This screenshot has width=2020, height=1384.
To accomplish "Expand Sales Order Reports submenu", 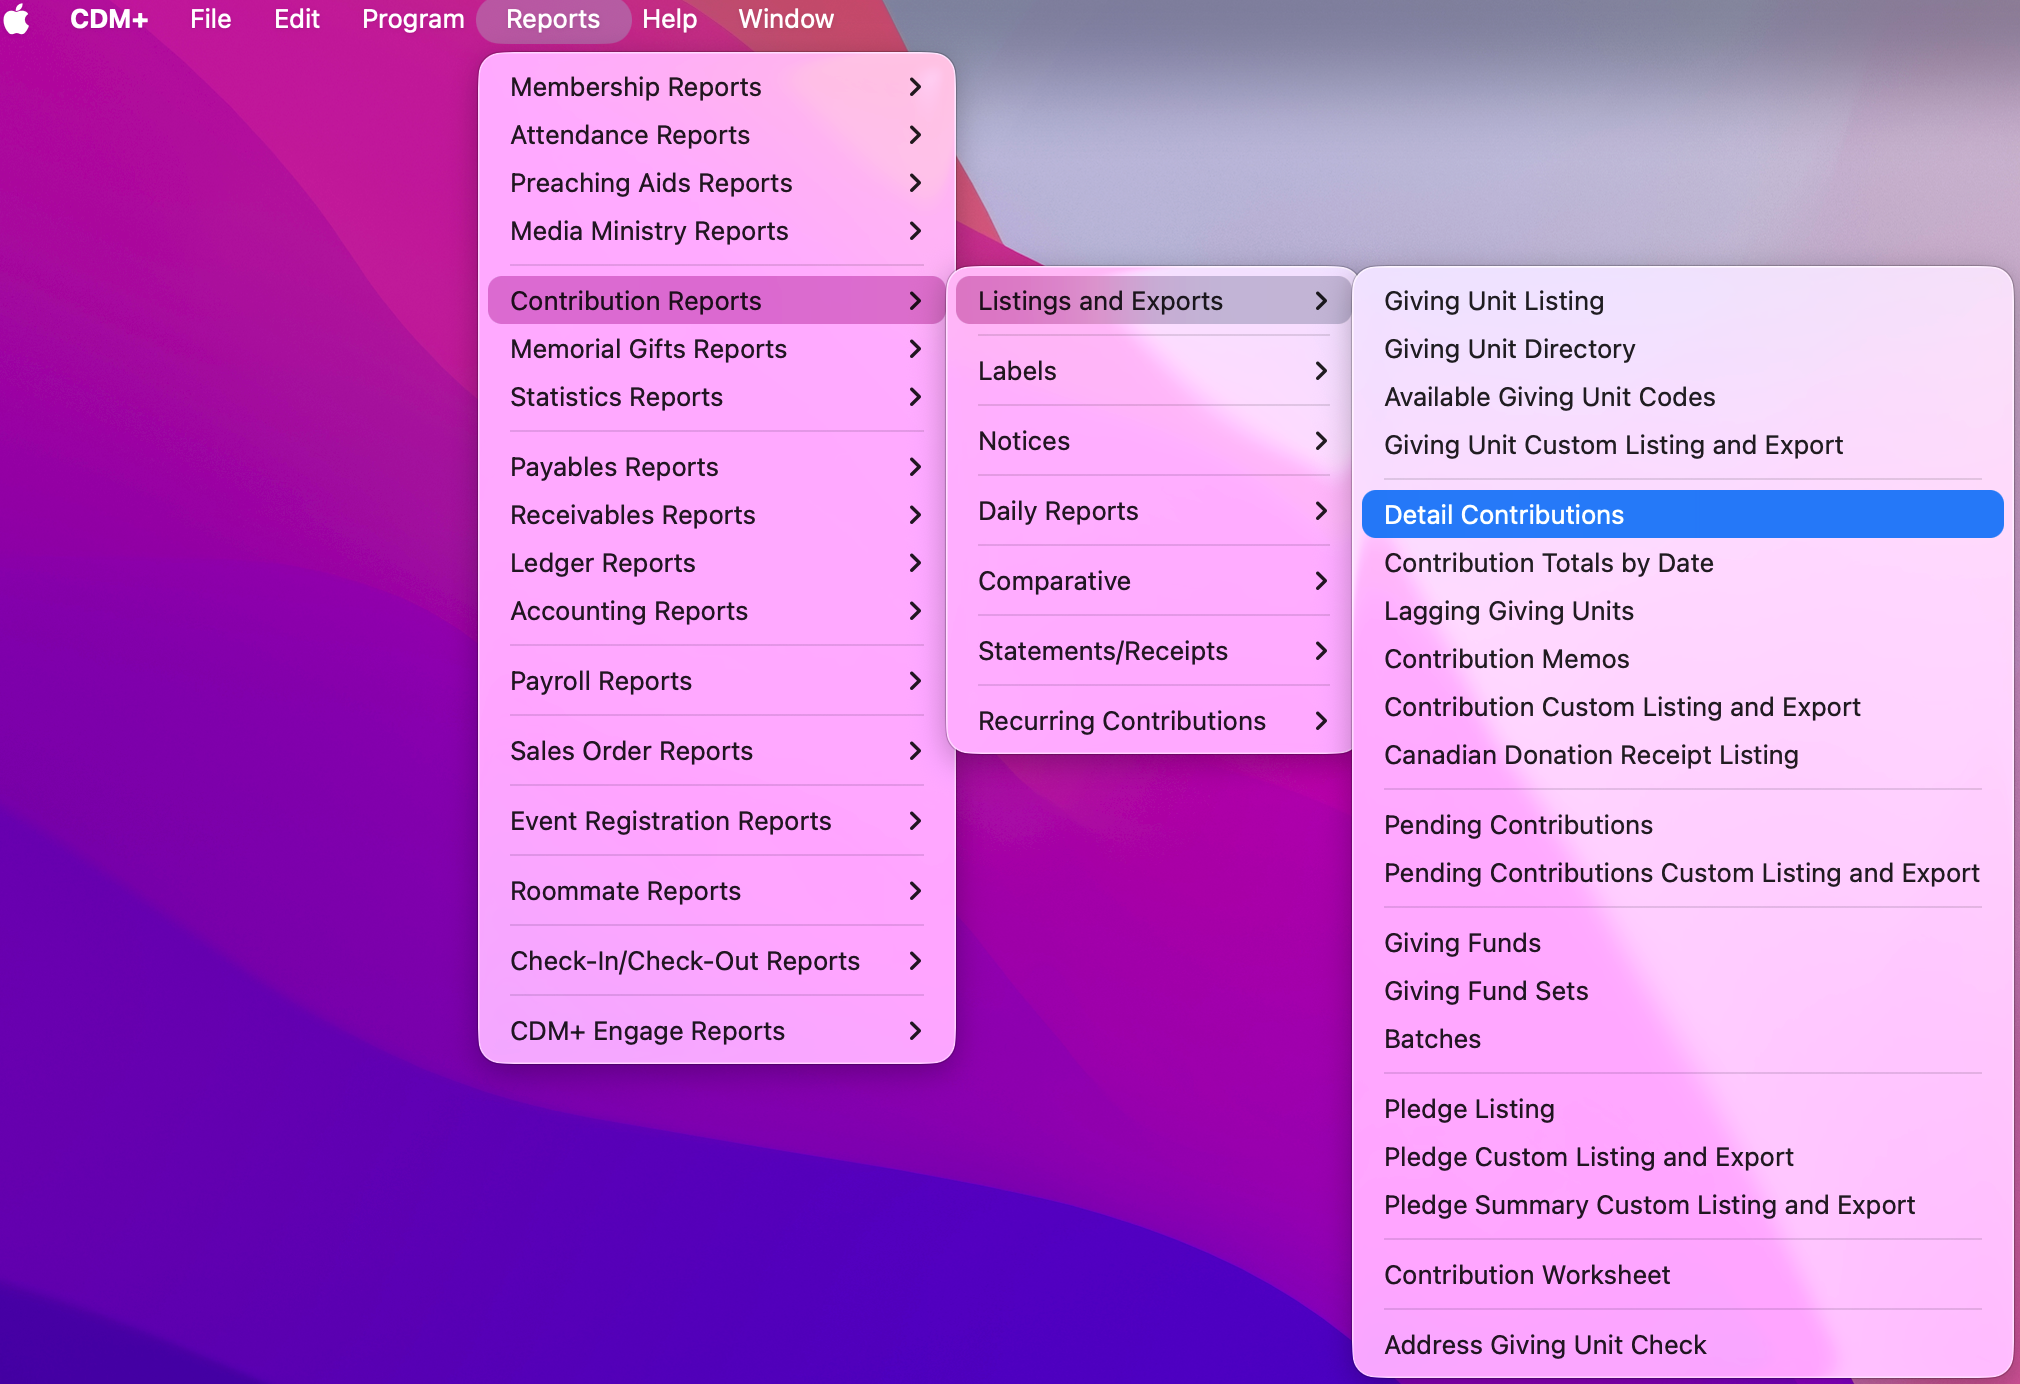I will pos(716,751).
